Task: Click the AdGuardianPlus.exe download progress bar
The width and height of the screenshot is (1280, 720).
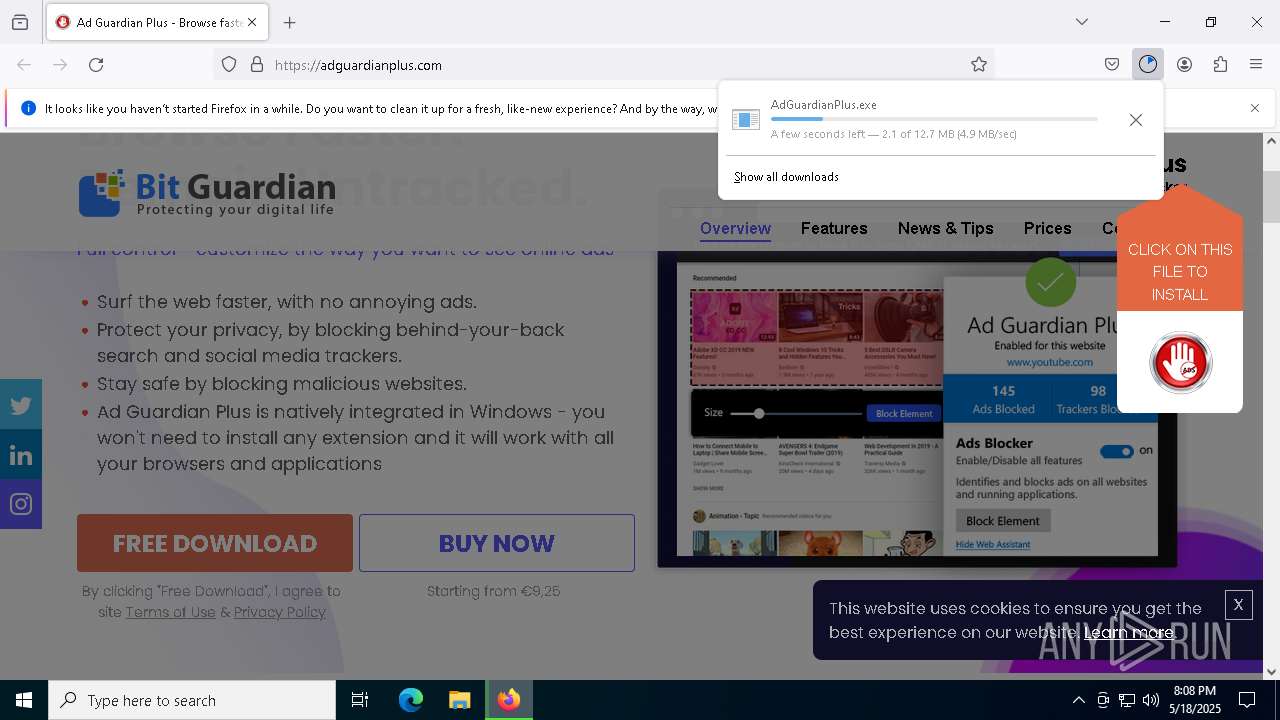Action: pos(934,119)
